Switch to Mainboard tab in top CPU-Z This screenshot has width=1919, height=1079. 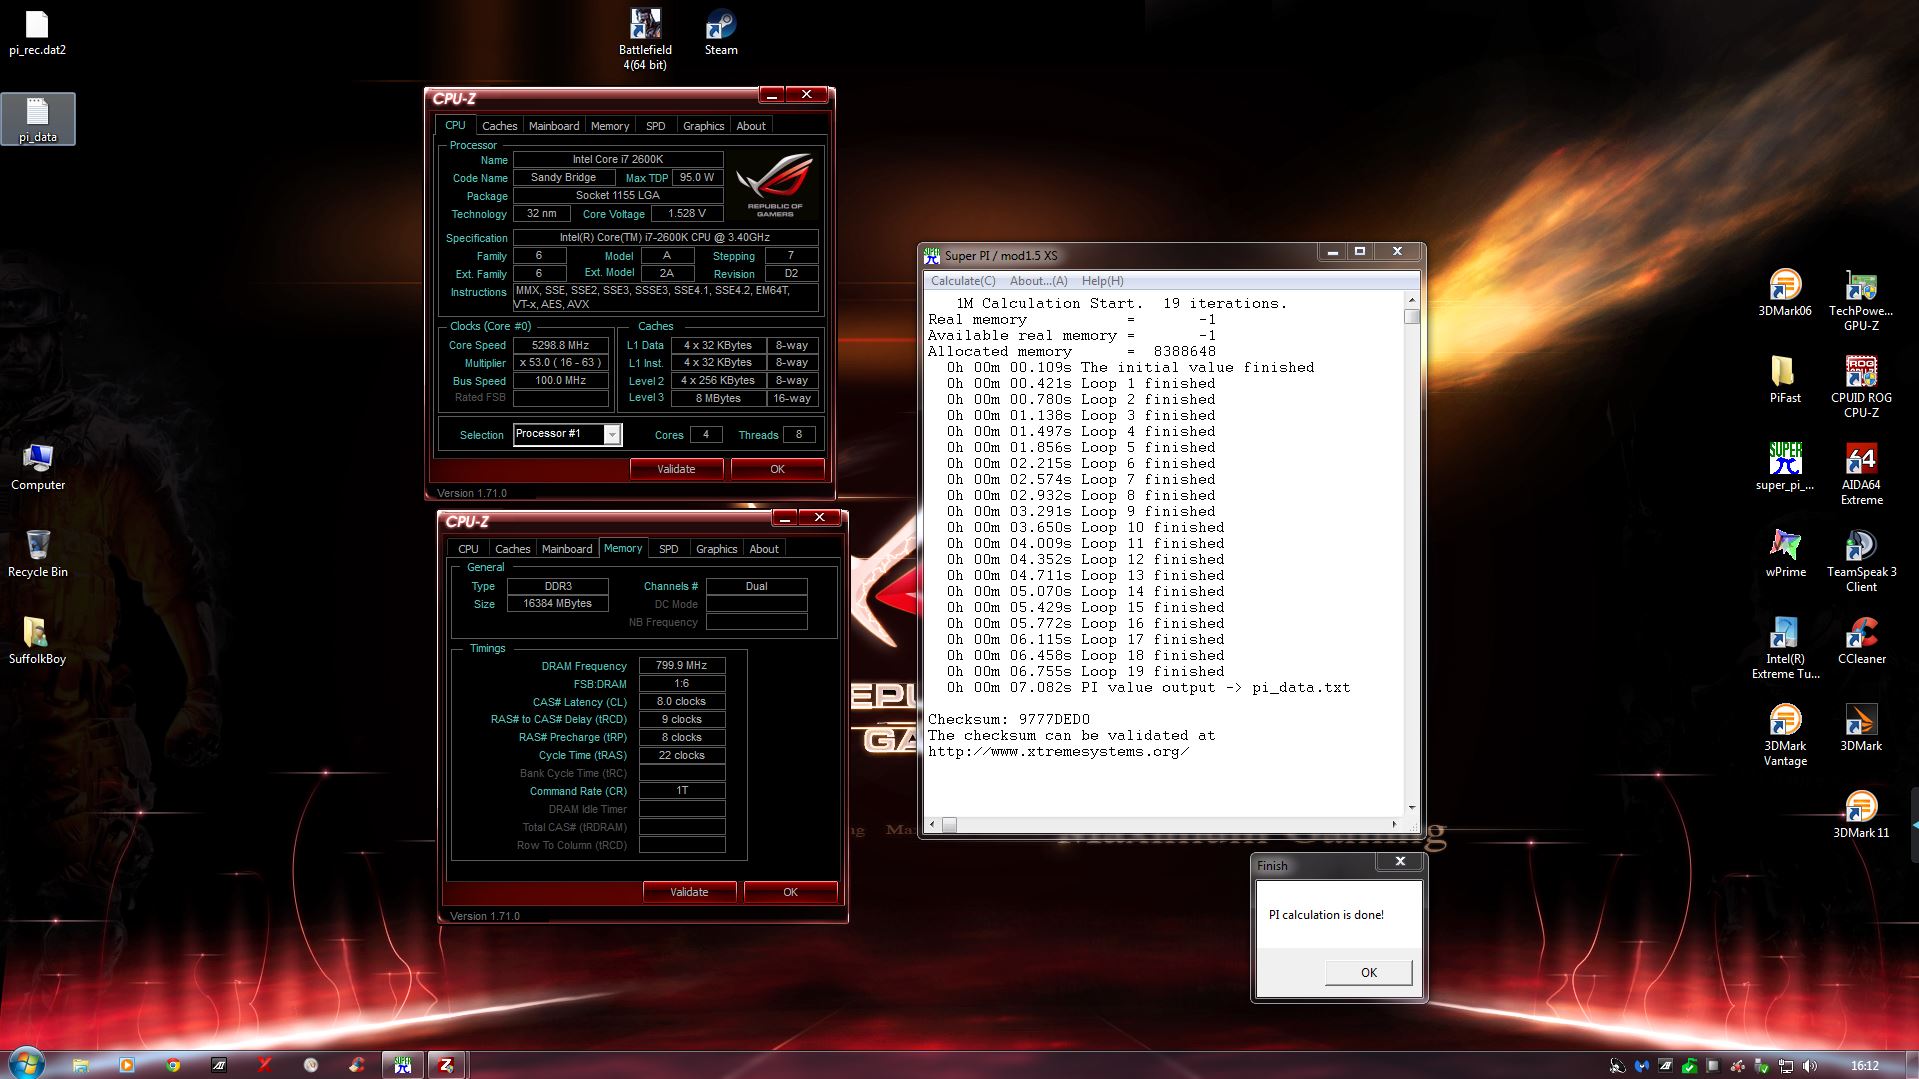point(554,126)
